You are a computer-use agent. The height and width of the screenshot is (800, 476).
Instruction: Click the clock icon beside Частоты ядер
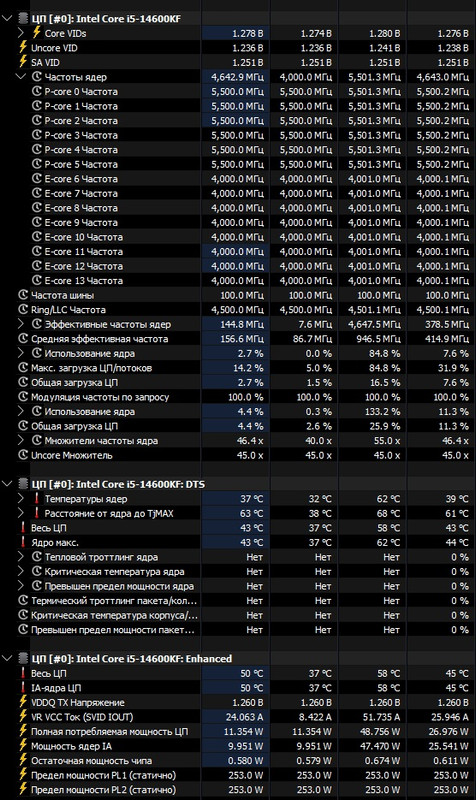click(x=36, y=77)
